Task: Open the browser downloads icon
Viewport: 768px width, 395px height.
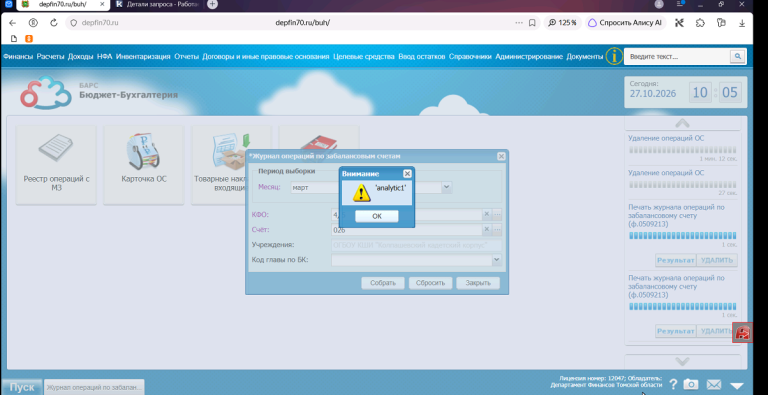Action: [742, 23]
